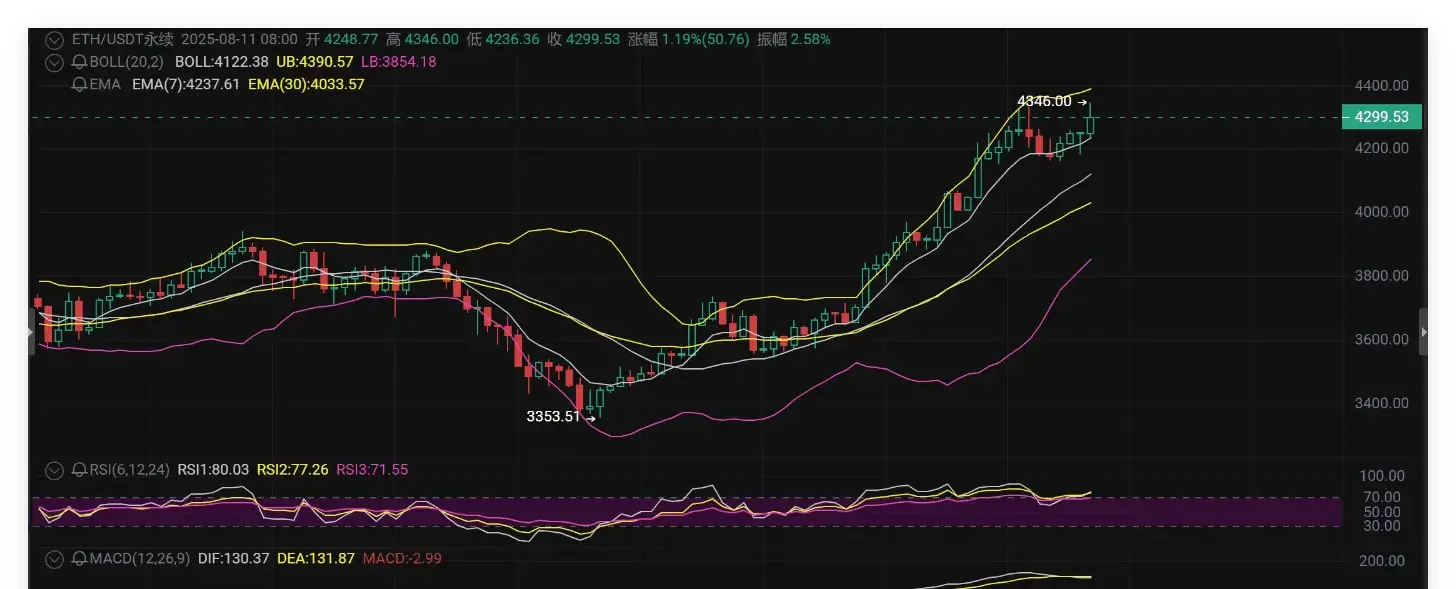Click the MACD alert bell icon
The width and height of the screenshot is (1456, 589).
pyautogui.click(x=79, y=558)
